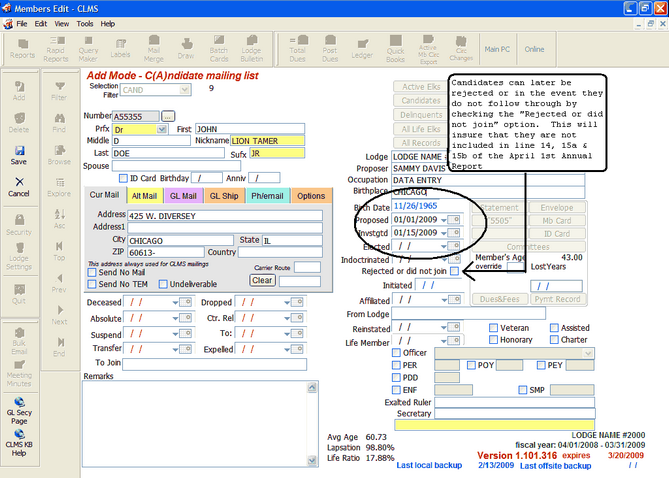Image resolution: width=669 pixels, height=478 pixels.
Task: Enable Rejected or did not join checkbox
Action: (455, 271)
